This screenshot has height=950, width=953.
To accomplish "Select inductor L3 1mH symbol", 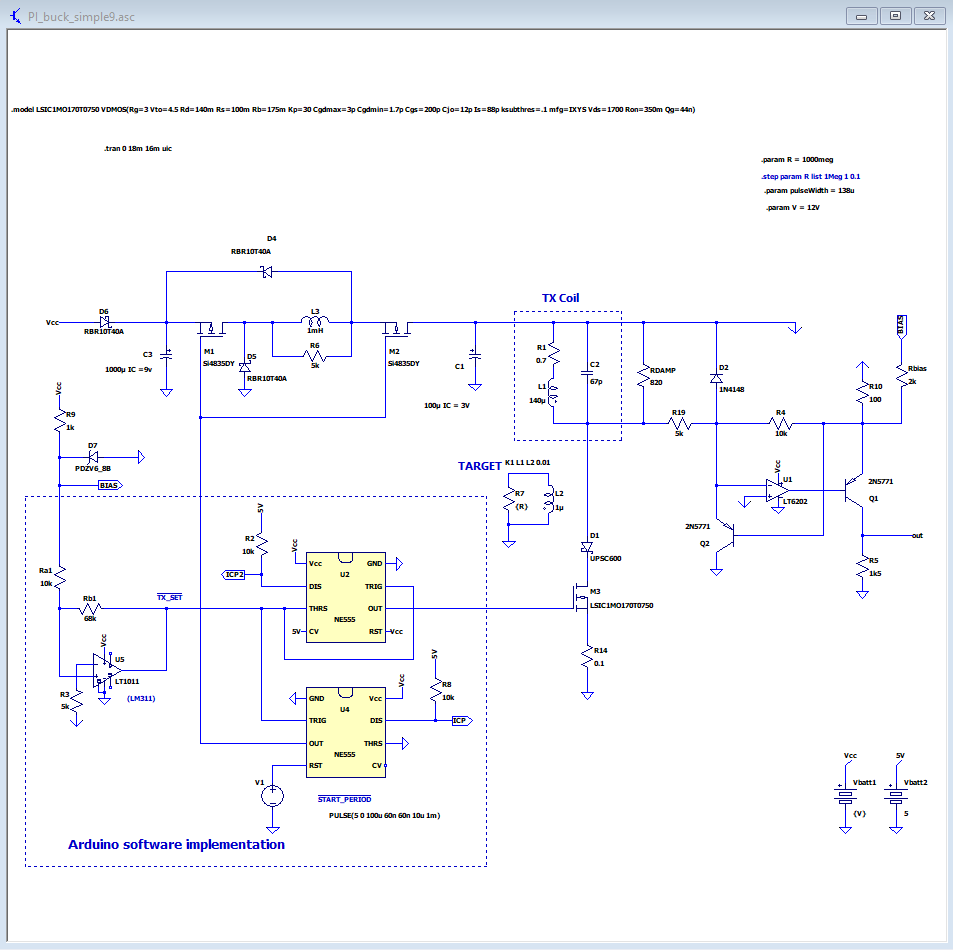I will click(x=315, y=320).
